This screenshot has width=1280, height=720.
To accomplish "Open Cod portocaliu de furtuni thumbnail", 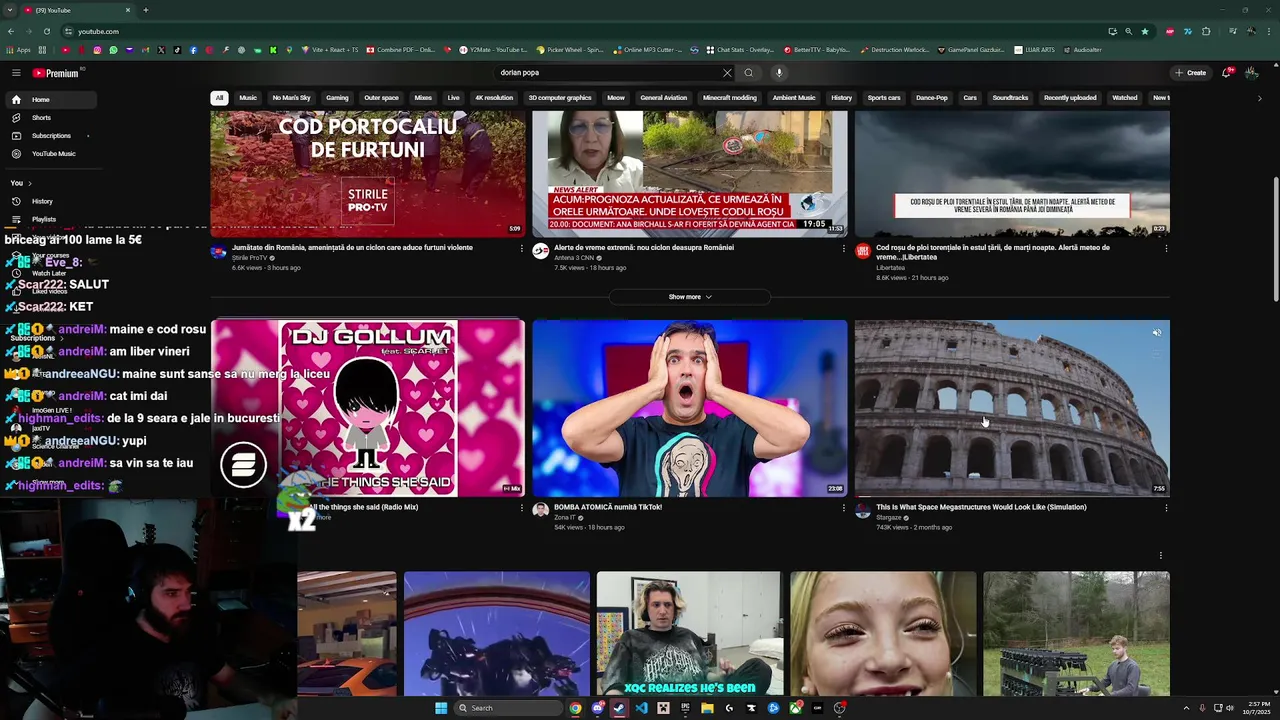I will pyautogui.click(x=367, y=174).
